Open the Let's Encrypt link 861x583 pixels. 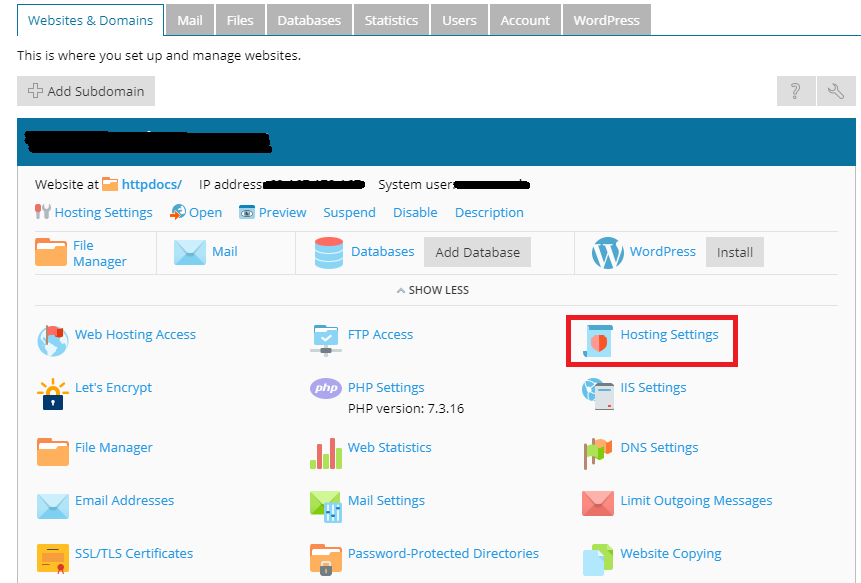pos(113,388)
